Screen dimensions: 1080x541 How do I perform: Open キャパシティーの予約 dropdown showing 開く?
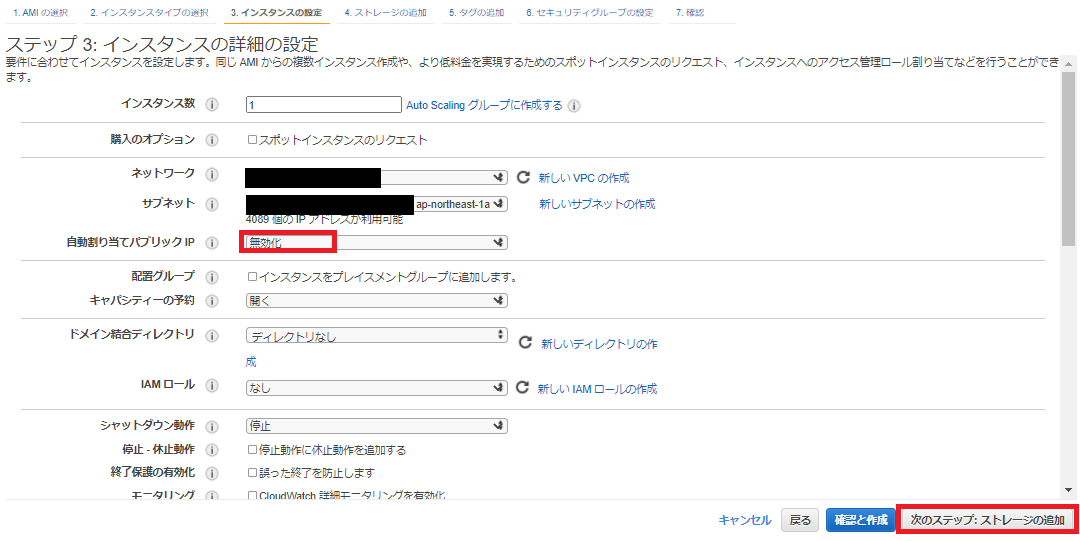[377, 300]
